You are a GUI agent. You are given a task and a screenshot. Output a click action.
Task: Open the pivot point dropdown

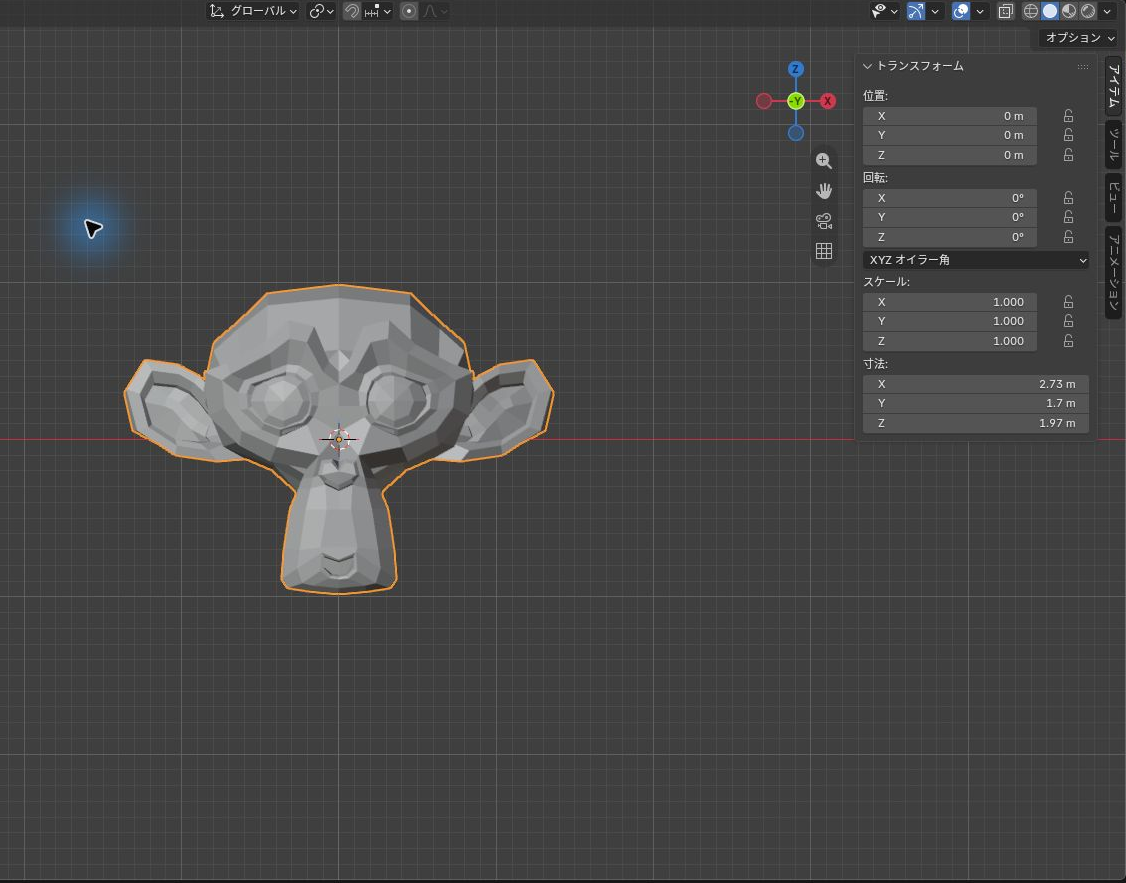(321, 11)
